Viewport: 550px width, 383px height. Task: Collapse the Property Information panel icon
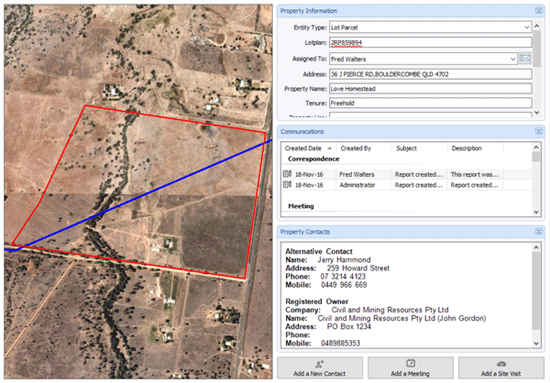[538, 11]
